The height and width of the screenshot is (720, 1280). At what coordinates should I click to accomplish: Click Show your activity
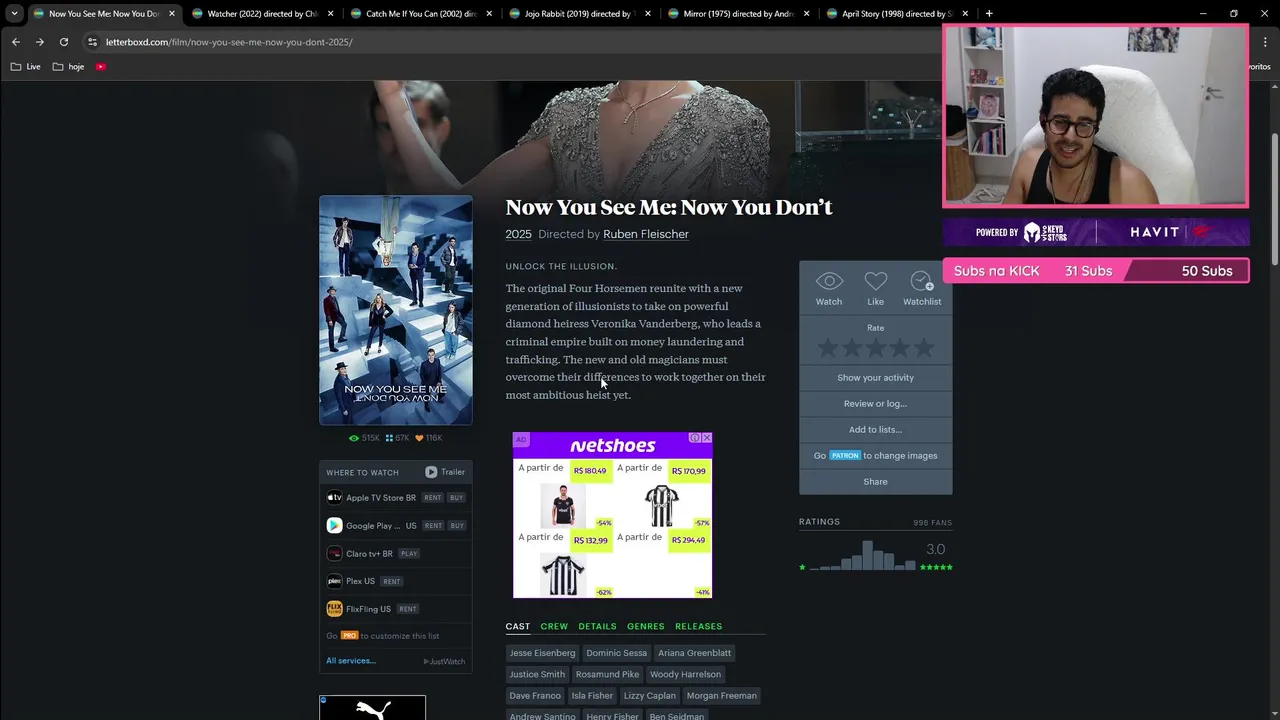[x=875, y=377]
